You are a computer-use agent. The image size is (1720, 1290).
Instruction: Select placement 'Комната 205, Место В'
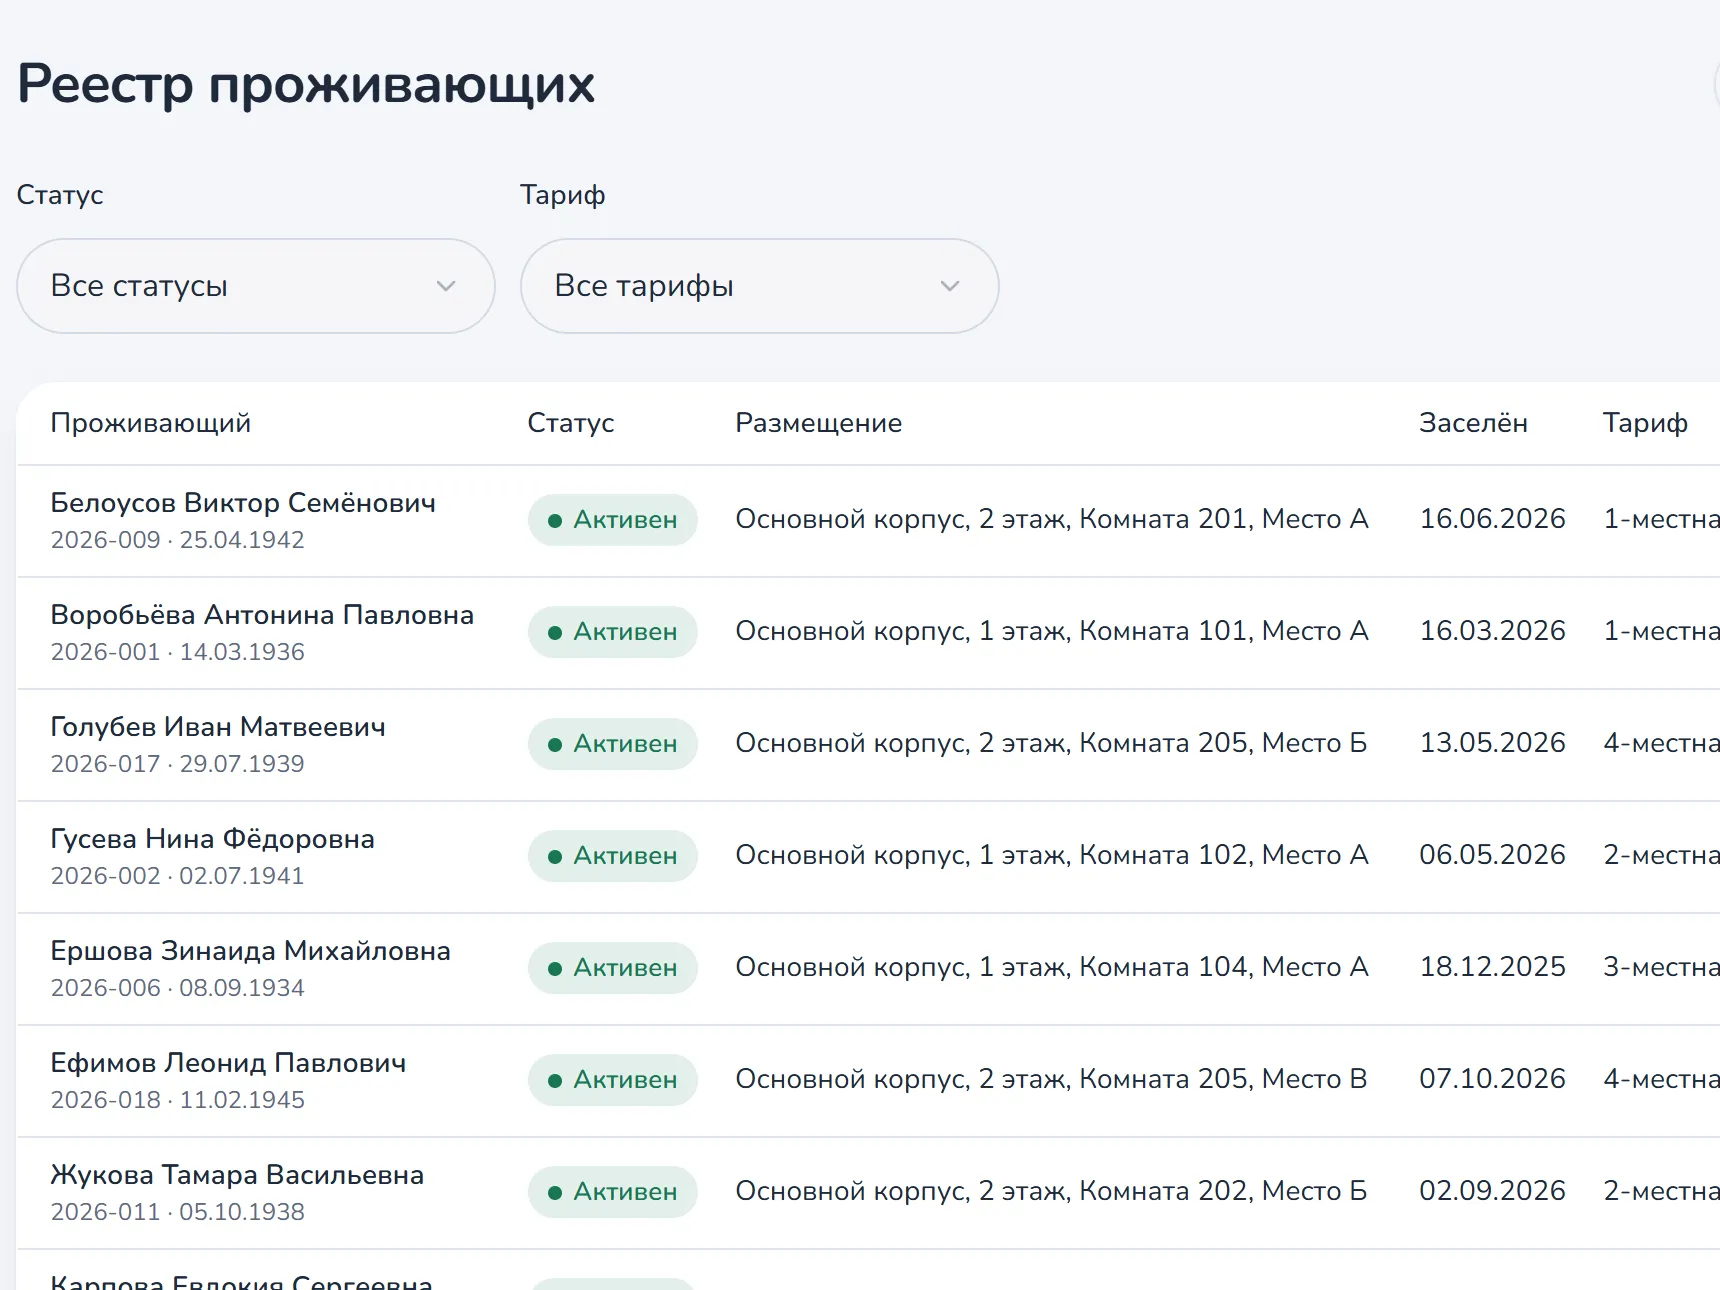point(1224,1079)
